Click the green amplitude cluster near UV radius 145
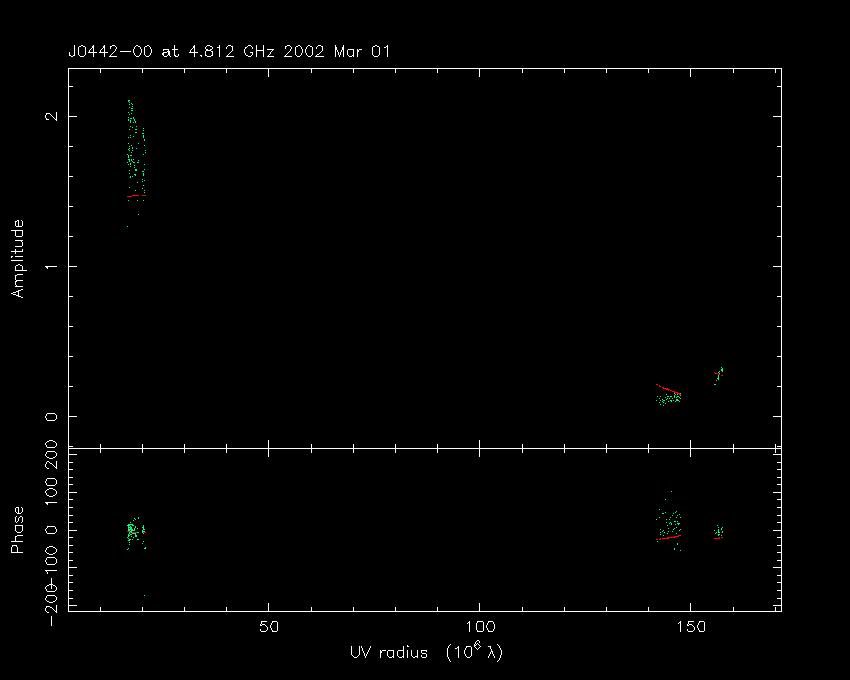850x680 pixels. (x=669, y=400)
